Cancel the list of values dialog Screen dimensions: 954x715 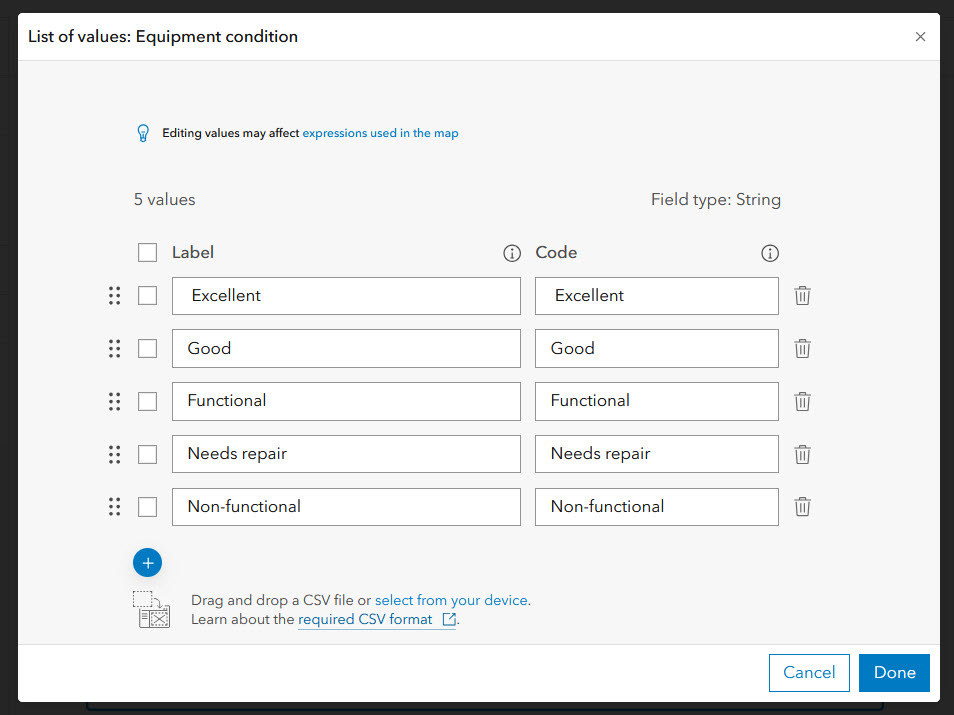click(x=809, y=673)
